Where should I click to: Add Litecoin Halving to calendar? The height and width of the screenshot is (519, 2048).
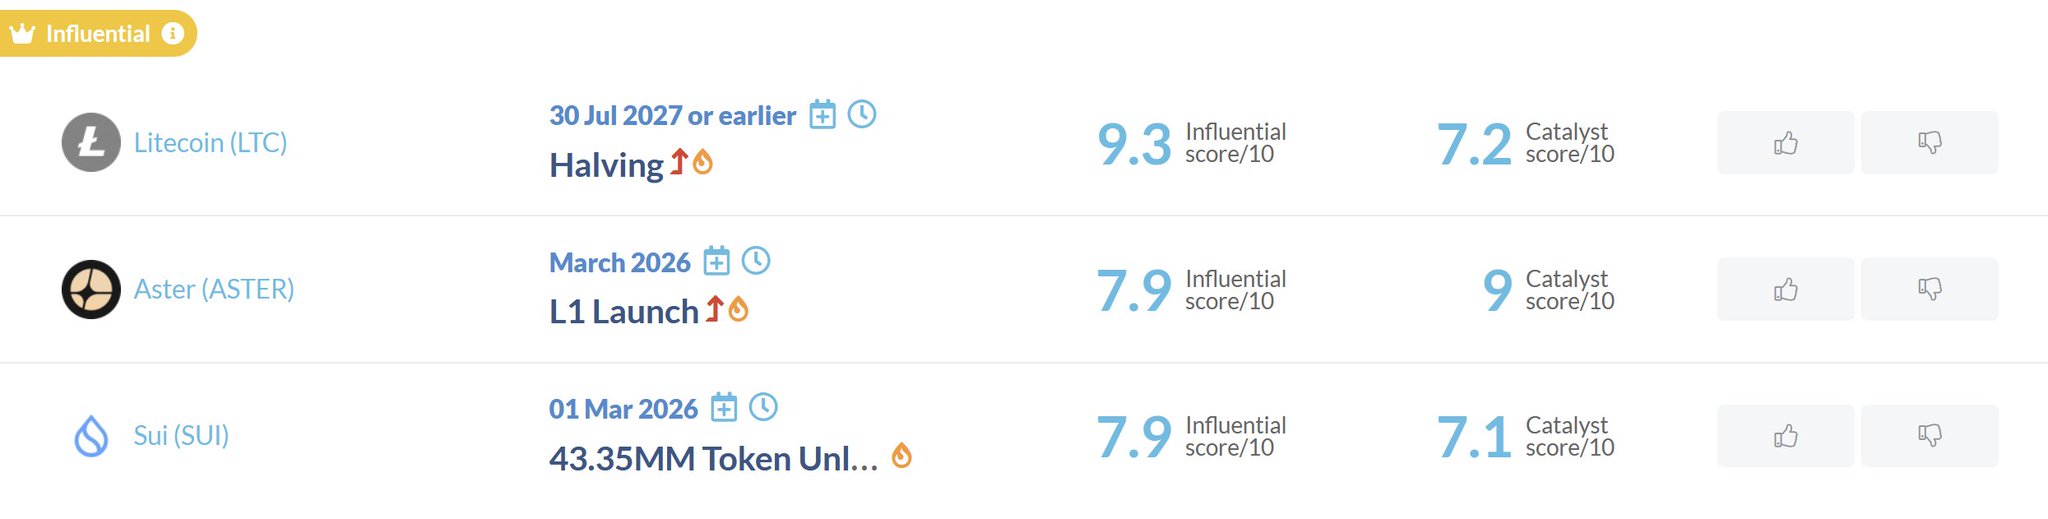(822, 115)
